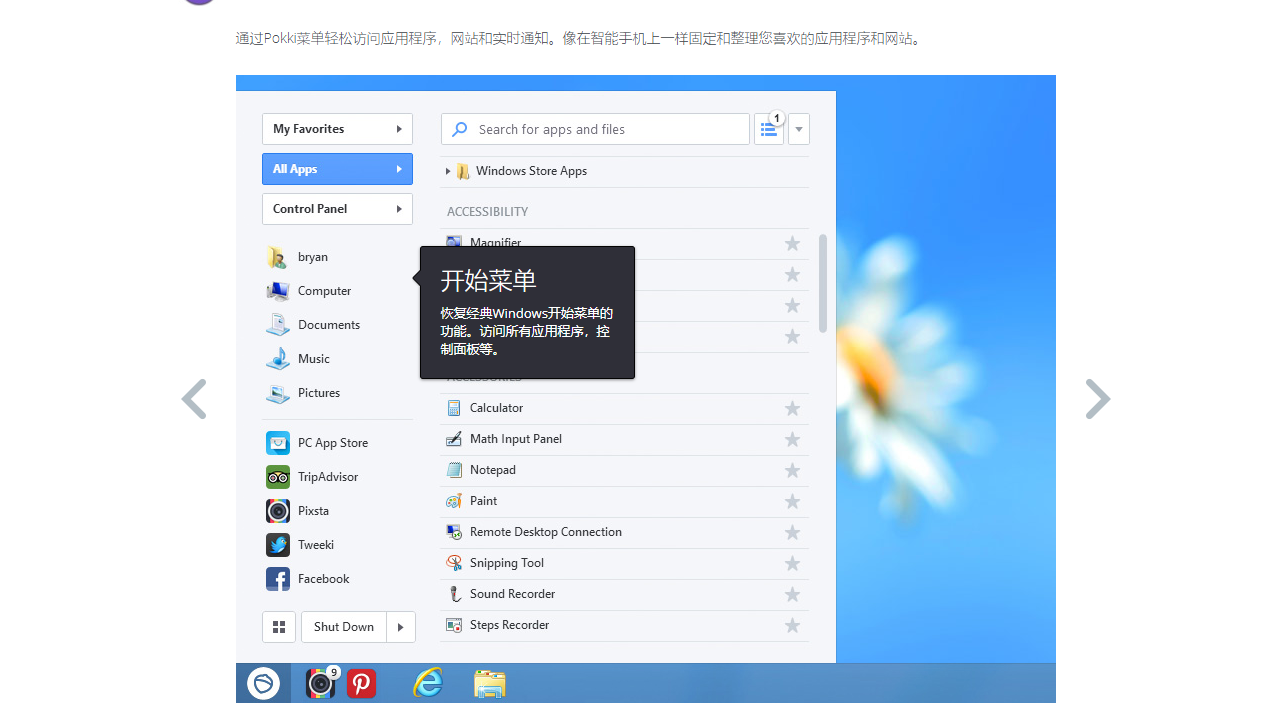Open My Favorites
The image size is (1280, 720).
(x=337, y=129)
